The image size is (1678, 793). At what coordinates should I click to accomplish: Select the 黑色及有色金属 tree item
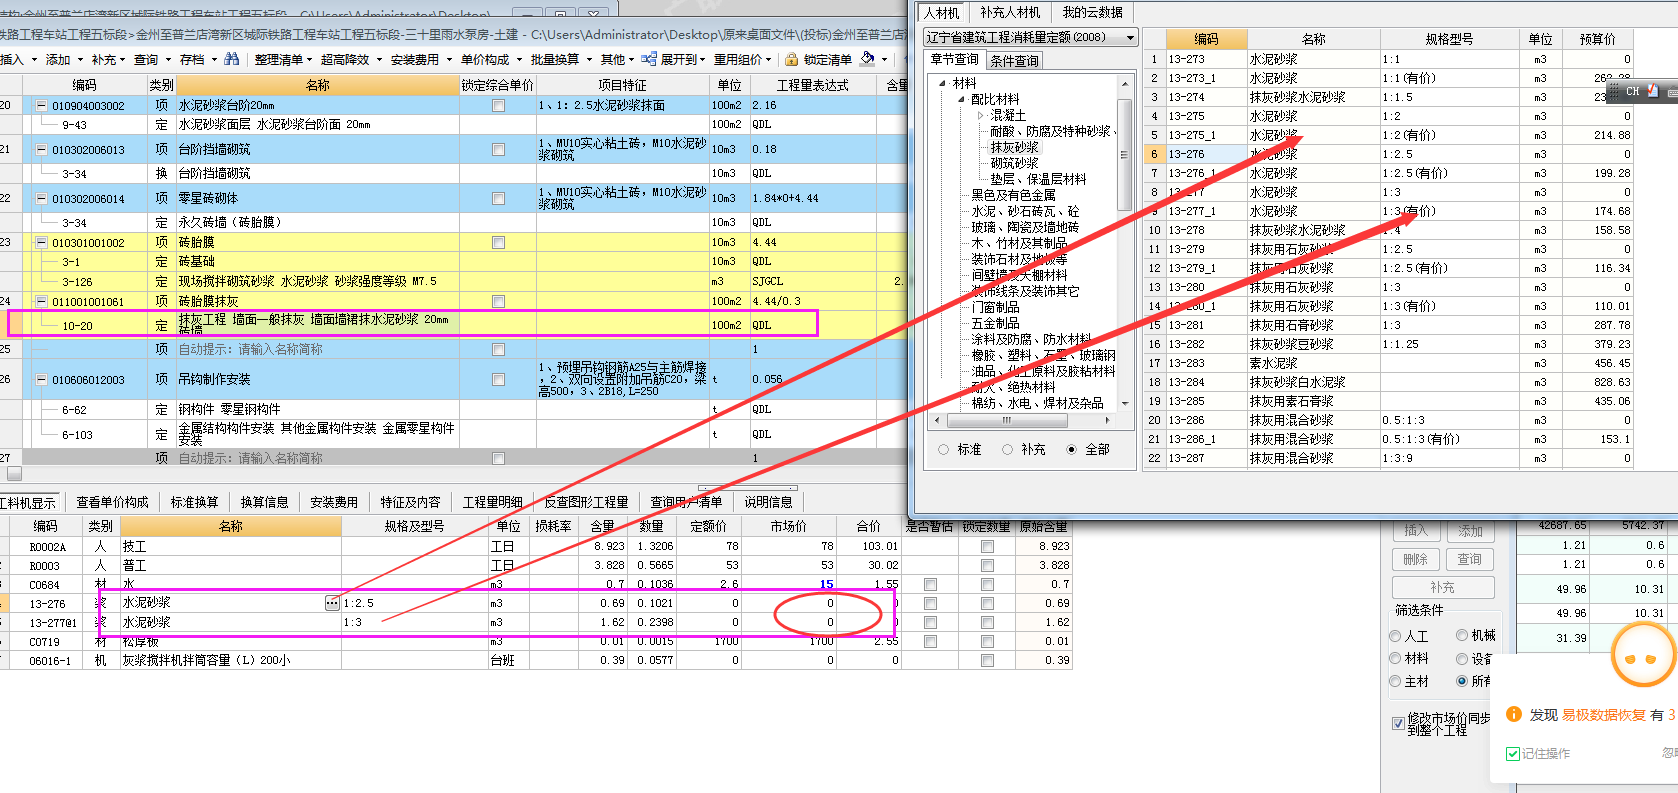click(1013, 195)
